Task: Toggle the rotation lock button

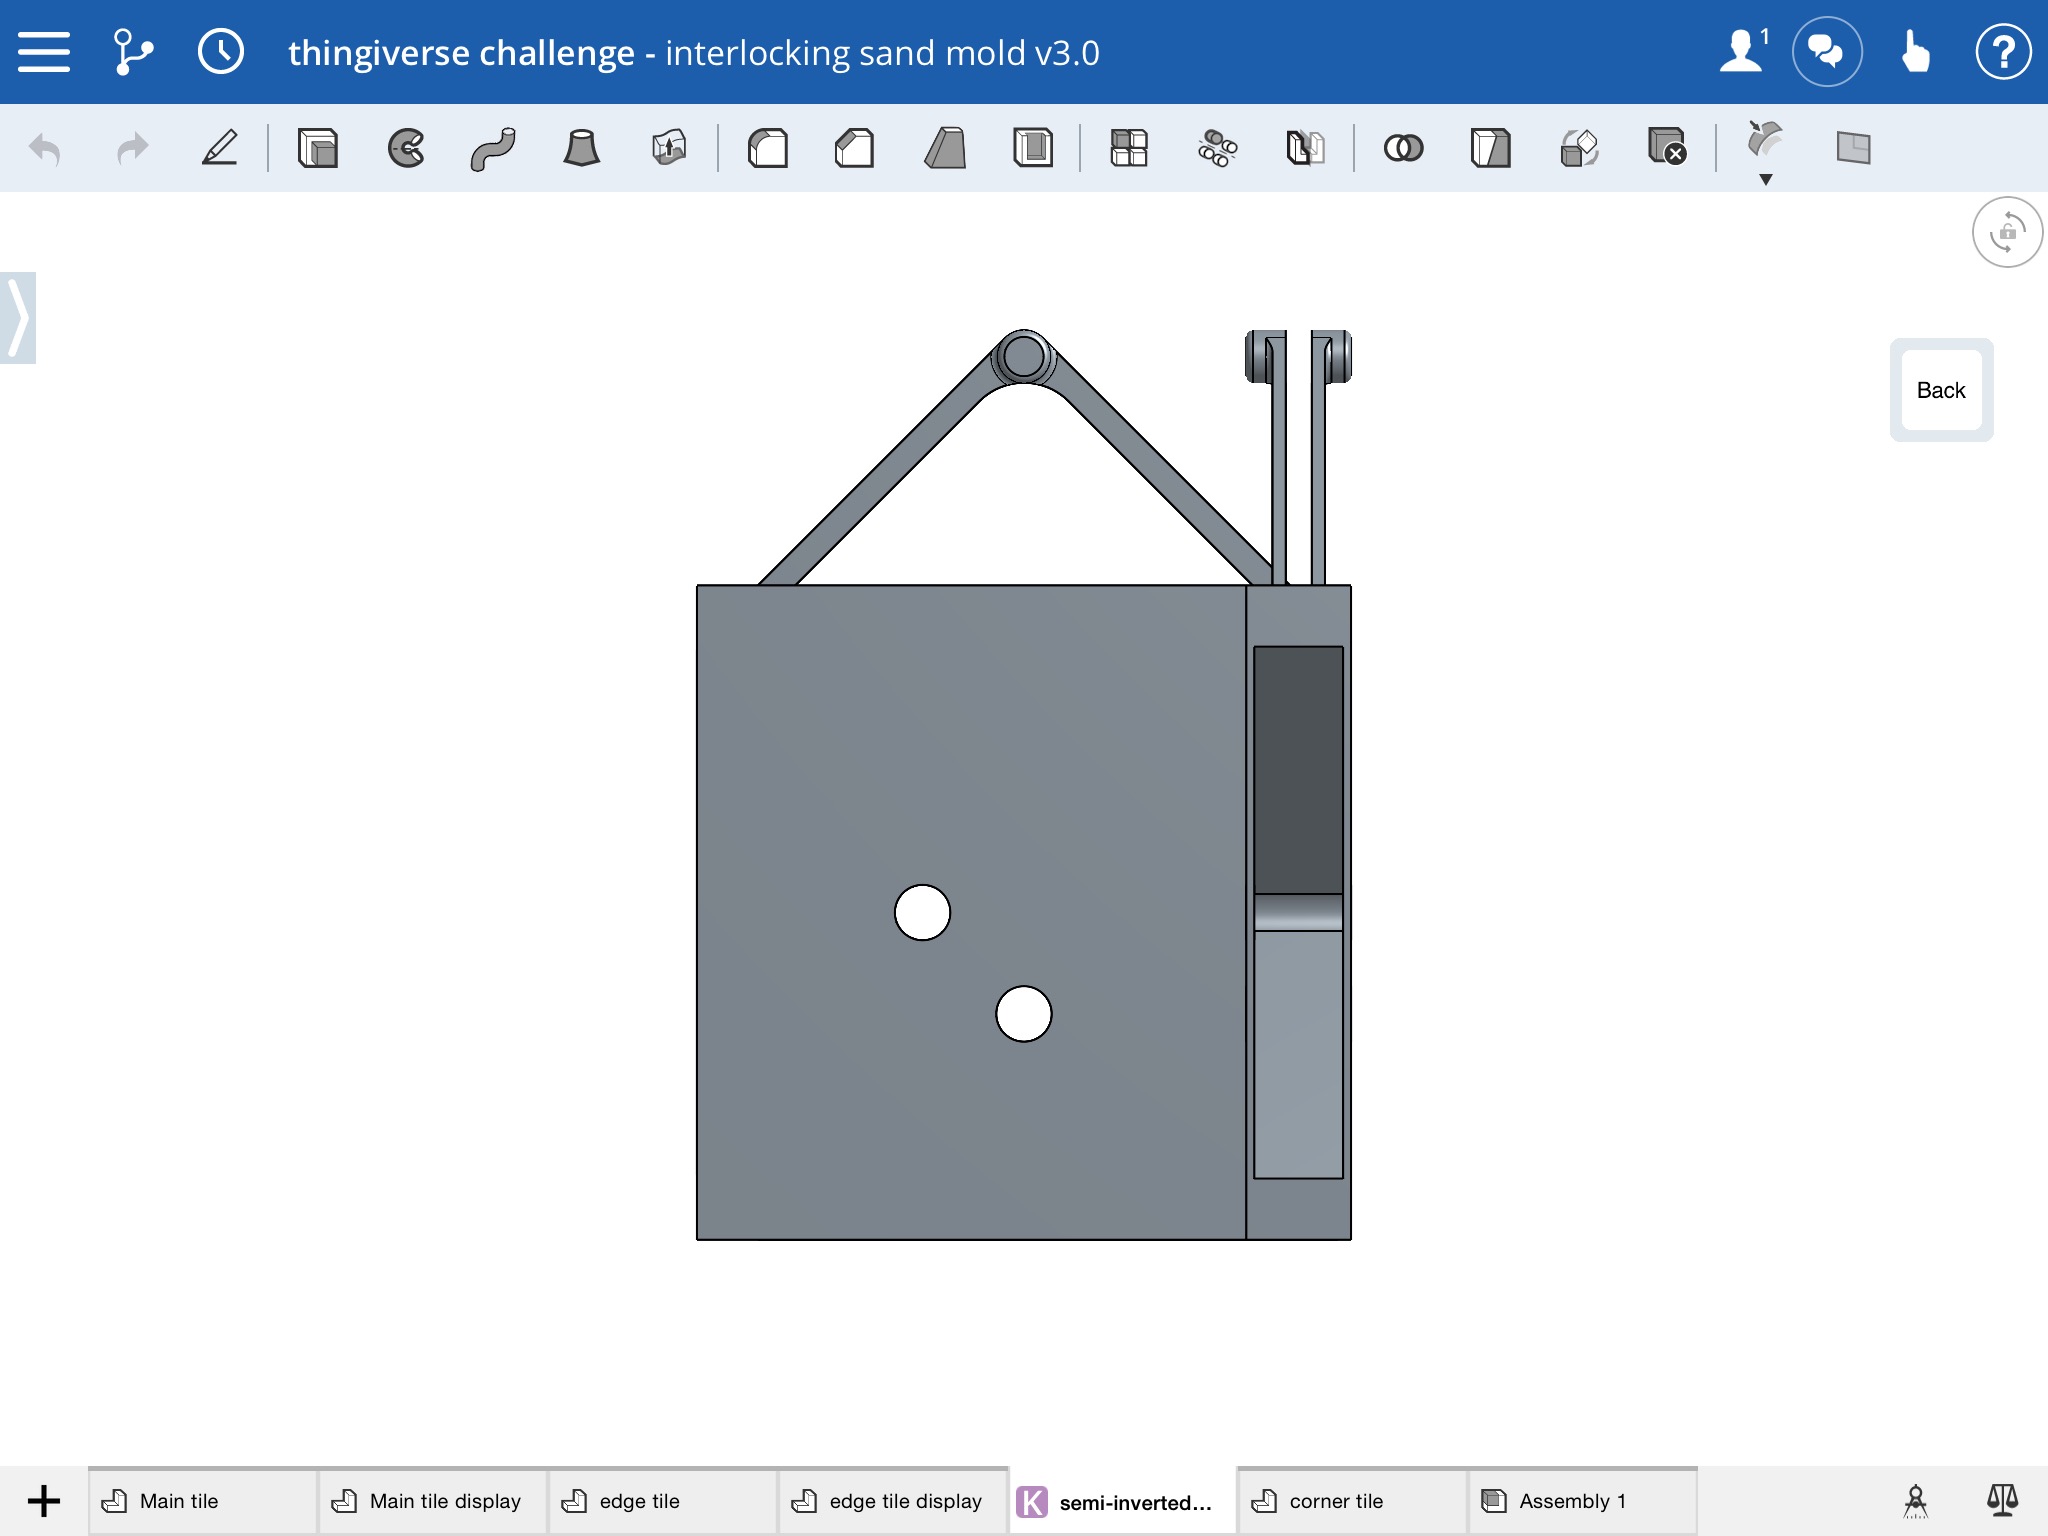Action: (x=2007, y=233)
